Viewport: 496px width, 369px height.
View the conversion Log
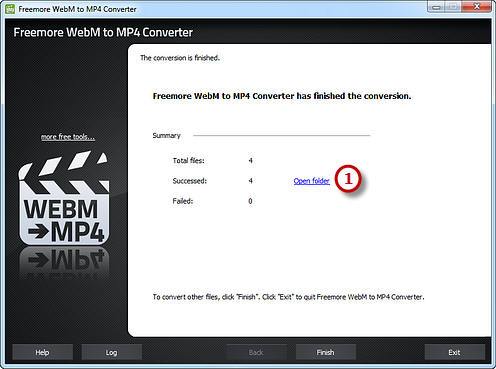tap(112, 352)
